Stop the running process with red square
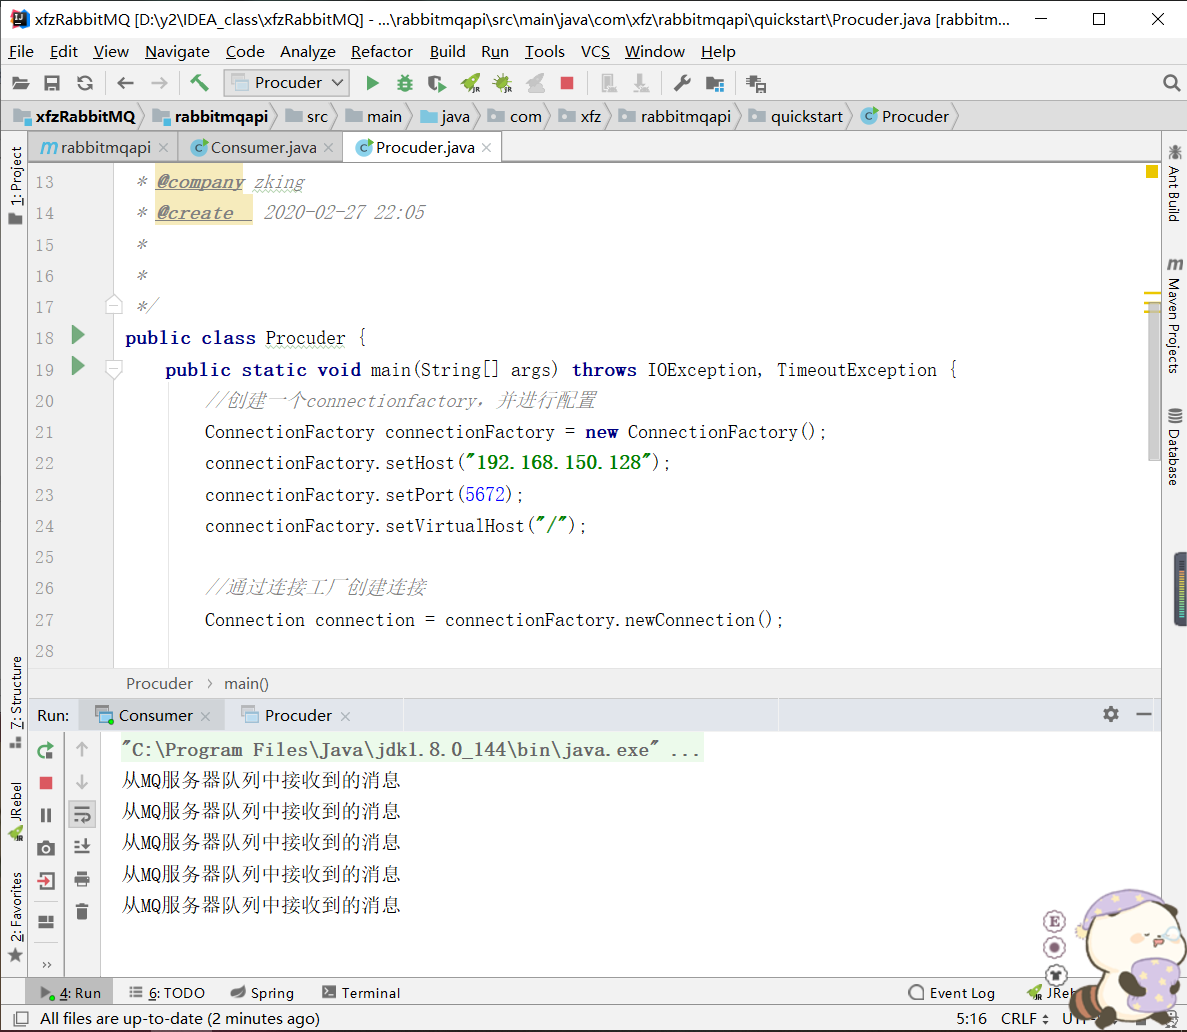This screenshot has height=1032, width=1187. click(x=566, y=83)
